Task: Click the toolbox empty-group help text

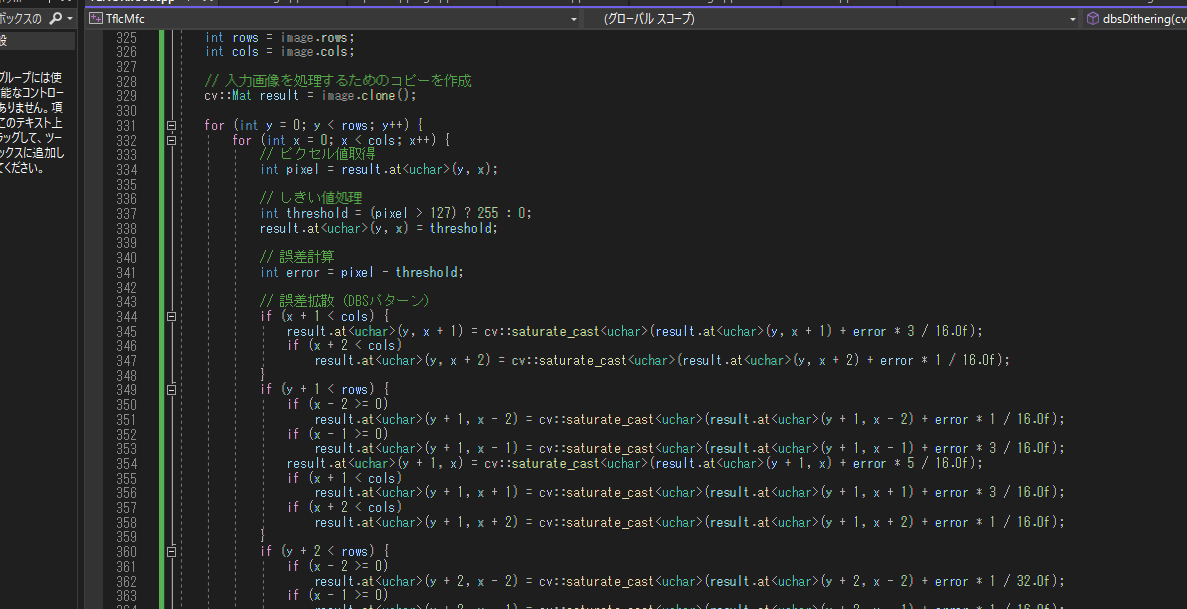Action: 33,123
